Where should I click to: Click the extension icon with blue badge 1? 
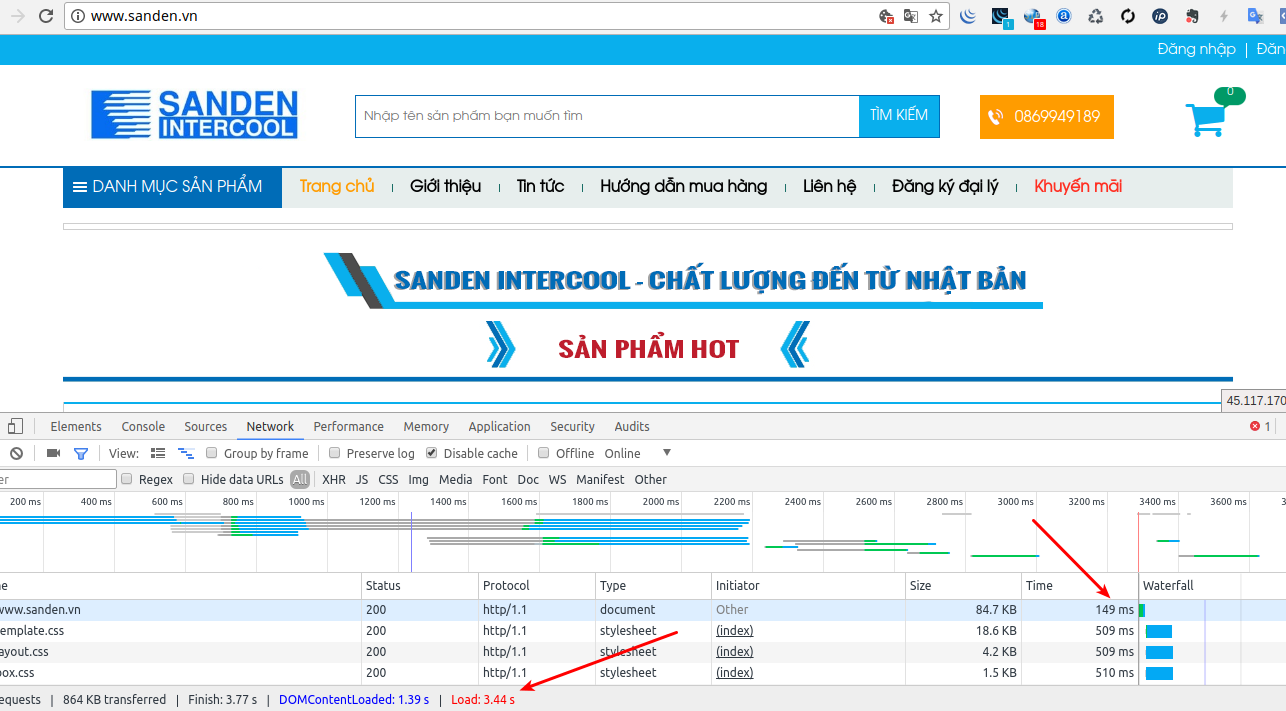(1001, 17)
